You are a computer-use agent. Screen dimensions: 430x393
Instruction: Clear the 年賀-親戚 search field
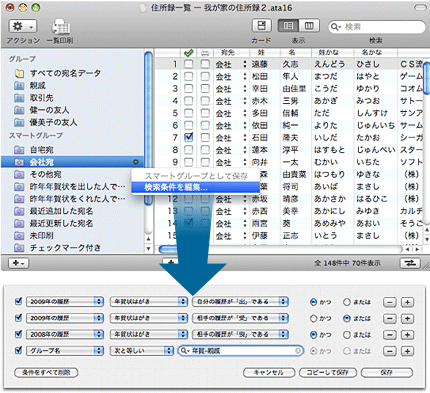298,351
